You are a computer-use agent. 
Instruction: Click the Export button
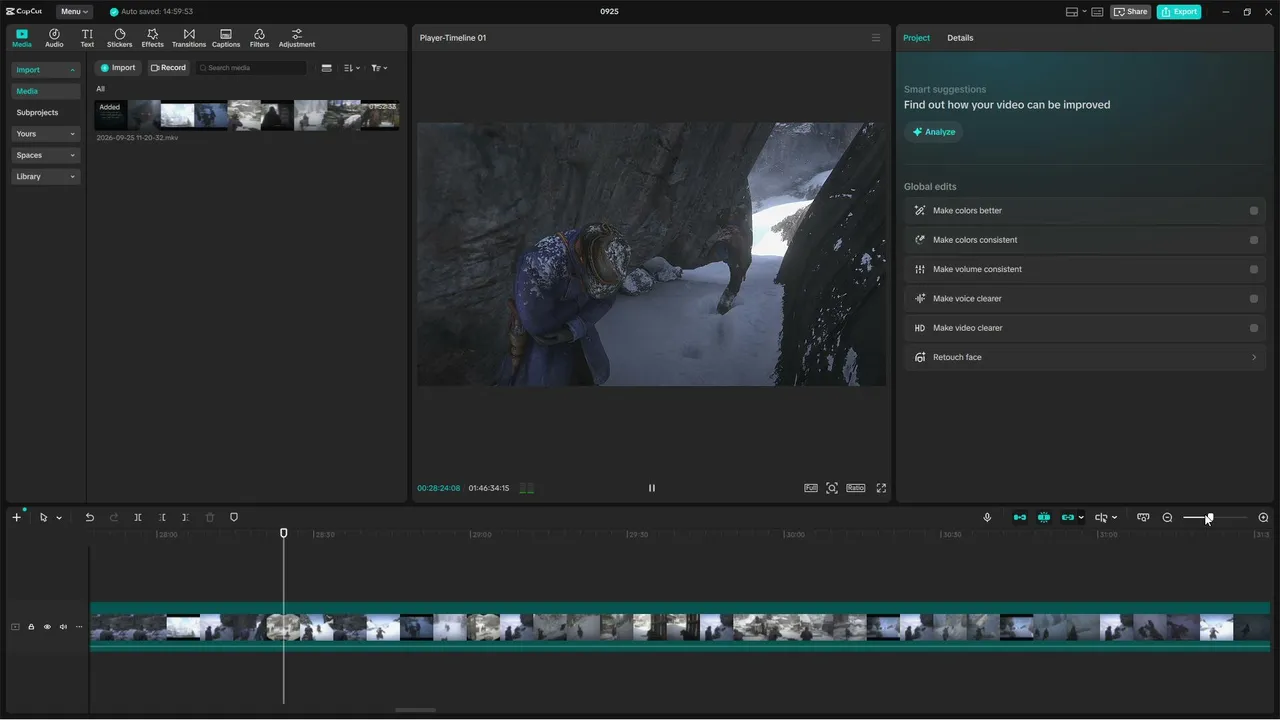tap(1179, 12)
